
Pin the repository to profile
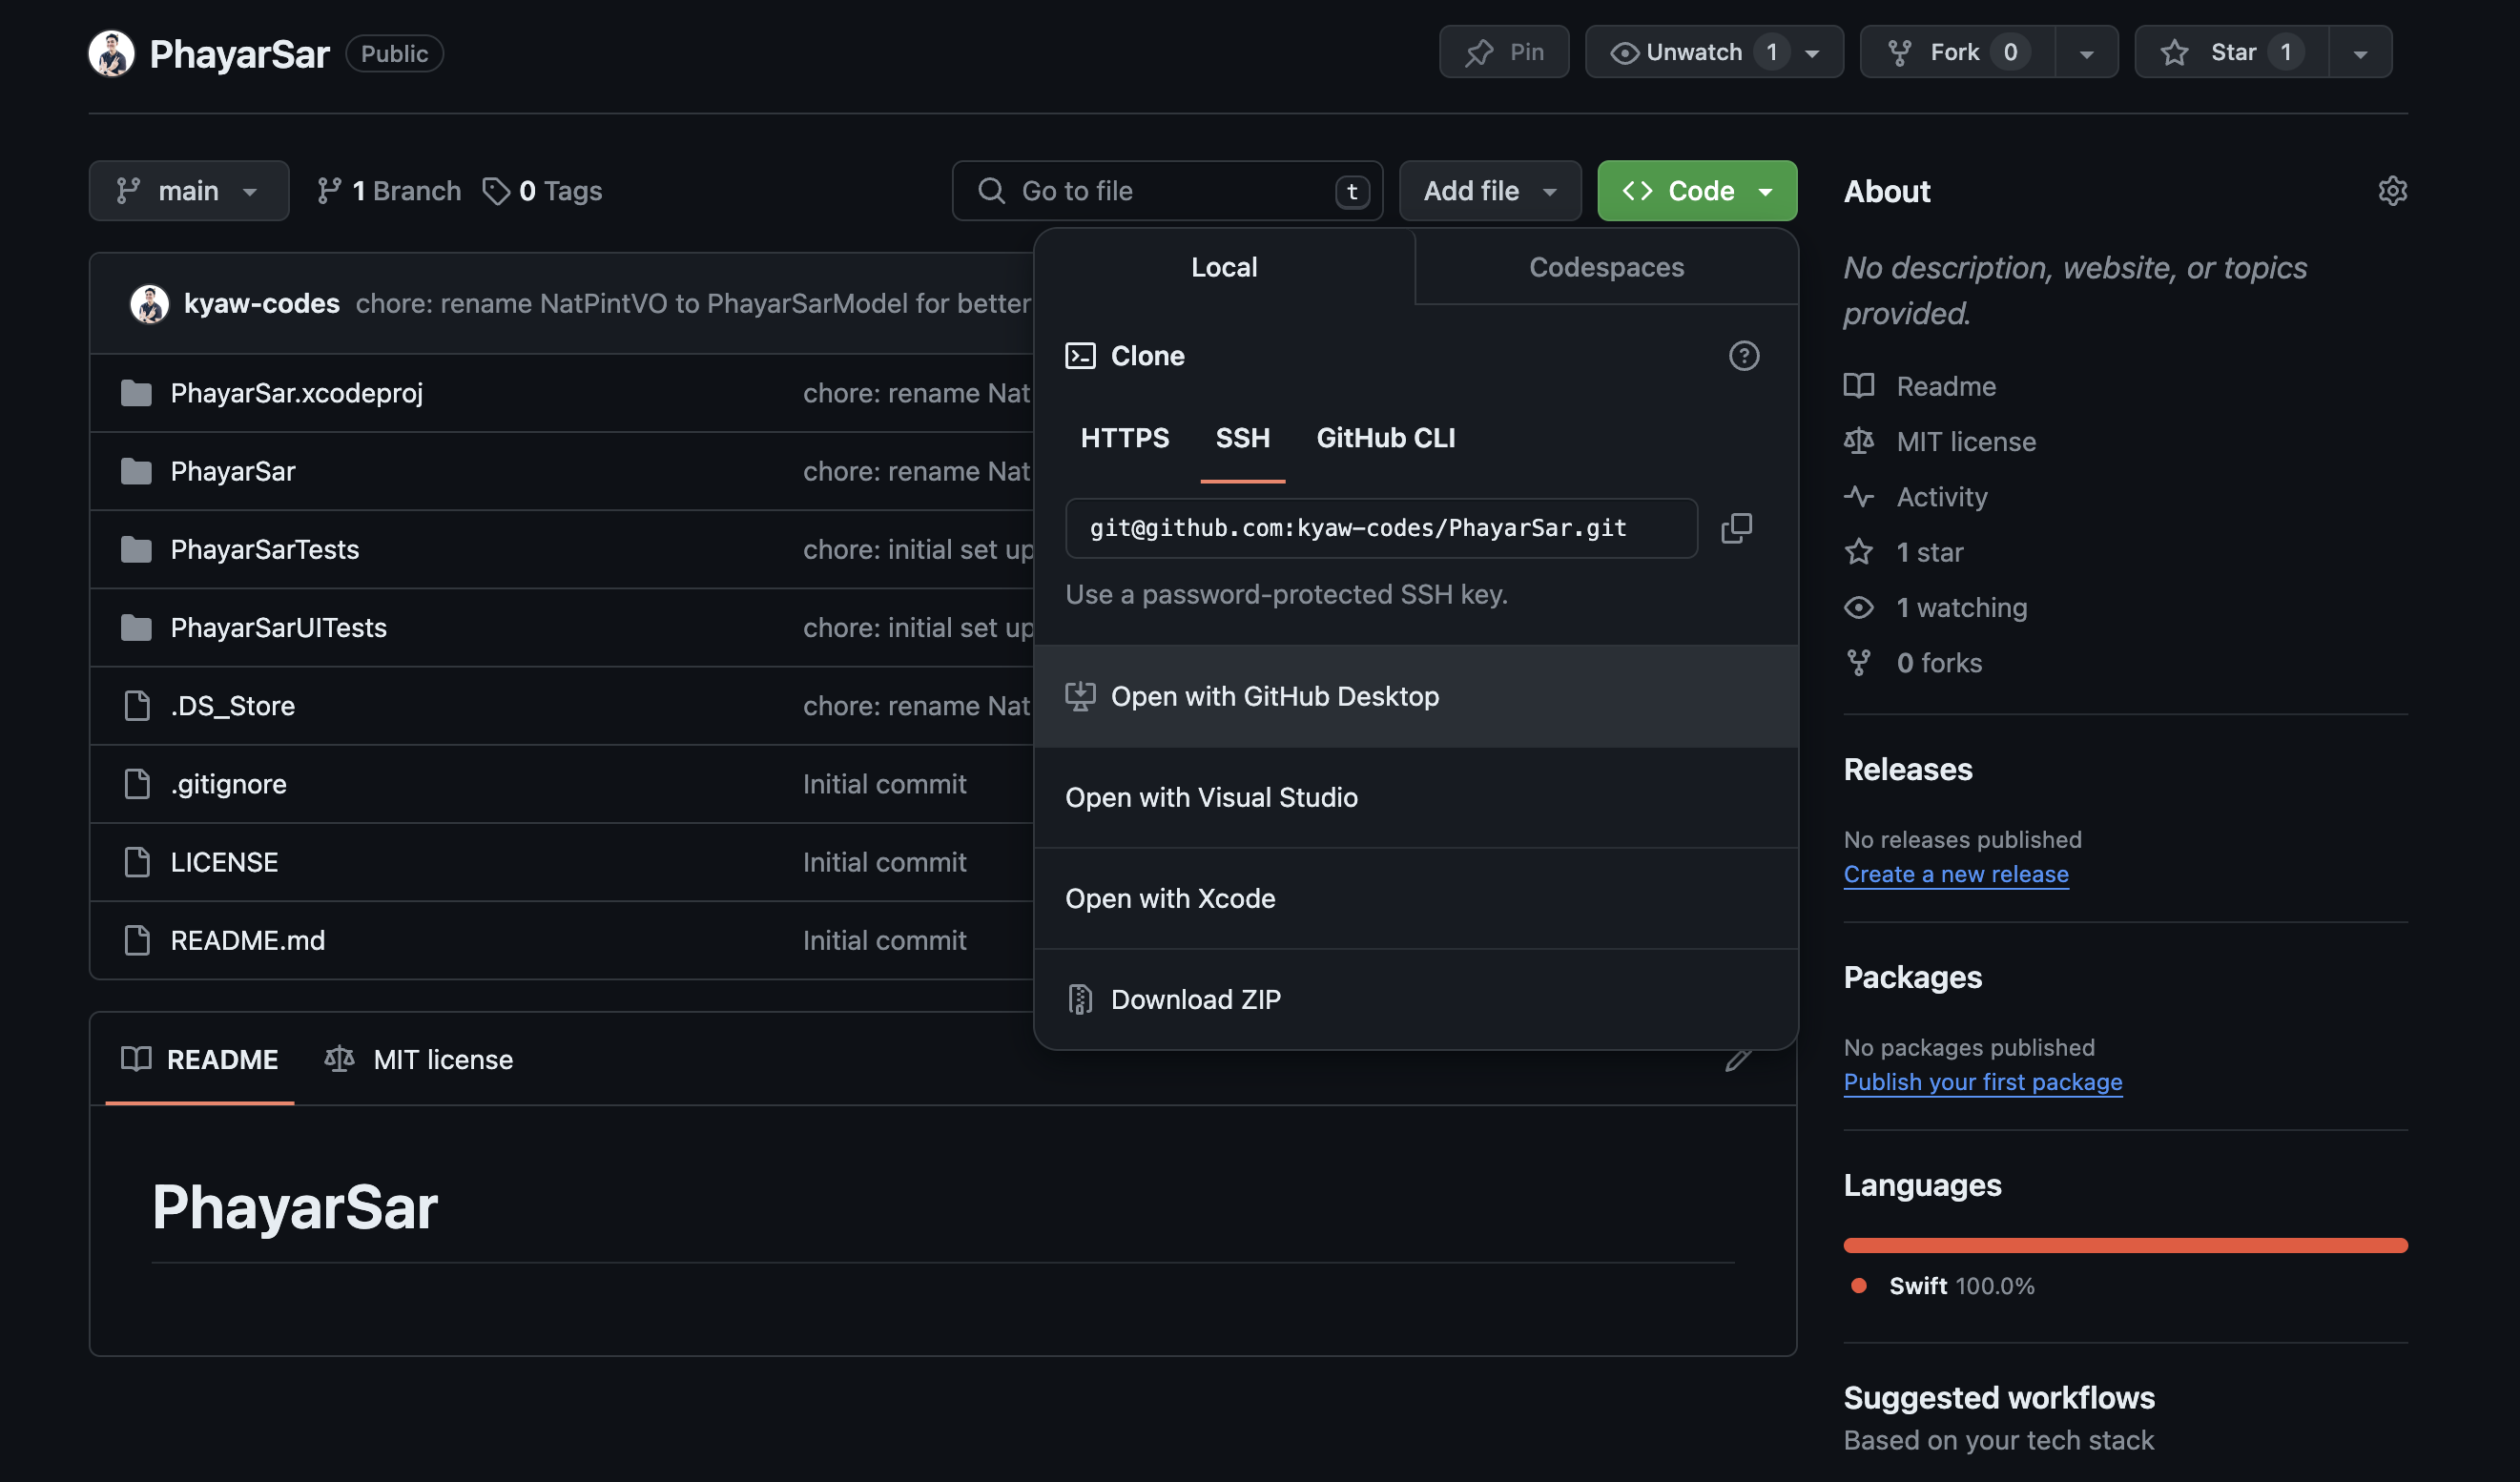pos(1503,52)
